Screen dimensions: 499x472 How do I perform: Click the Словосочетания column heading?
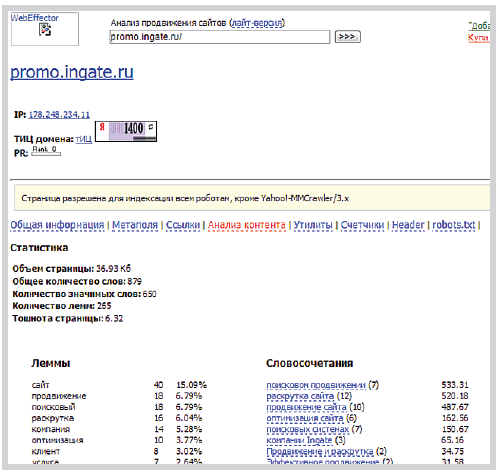[309, 363]
